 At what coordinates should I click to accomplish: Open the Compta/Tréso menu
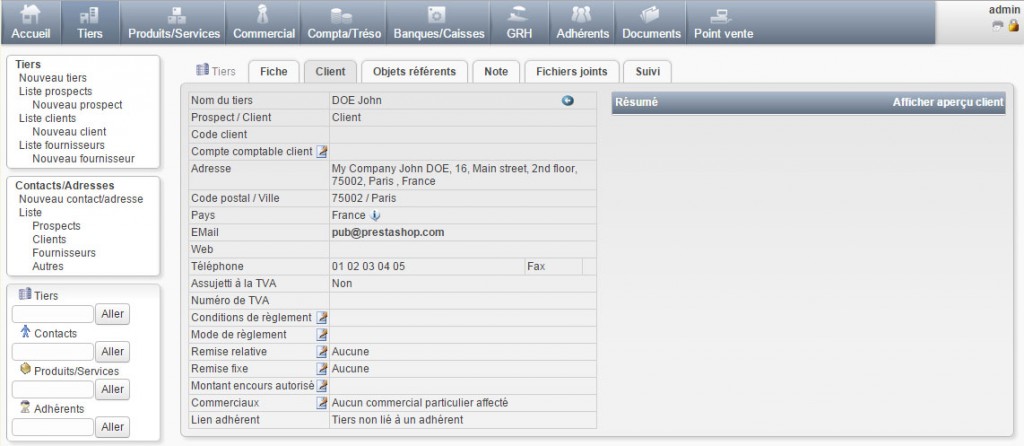343,23
